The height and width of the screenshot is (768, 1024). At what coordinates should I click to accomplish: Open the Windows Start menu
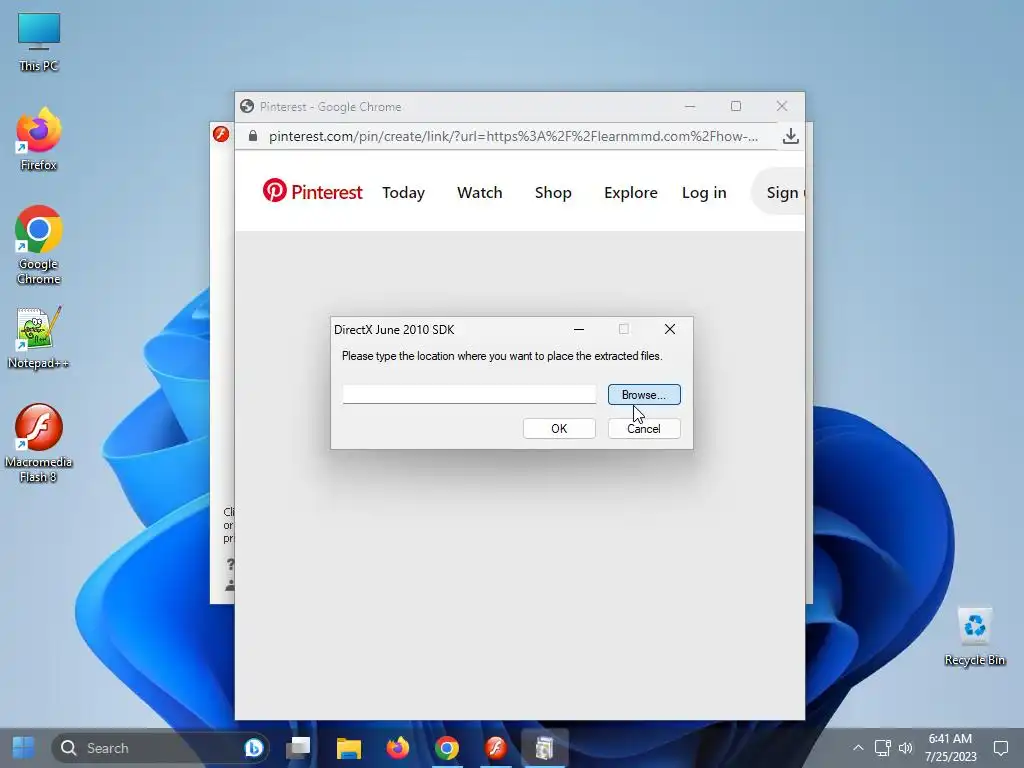[24, 748]
